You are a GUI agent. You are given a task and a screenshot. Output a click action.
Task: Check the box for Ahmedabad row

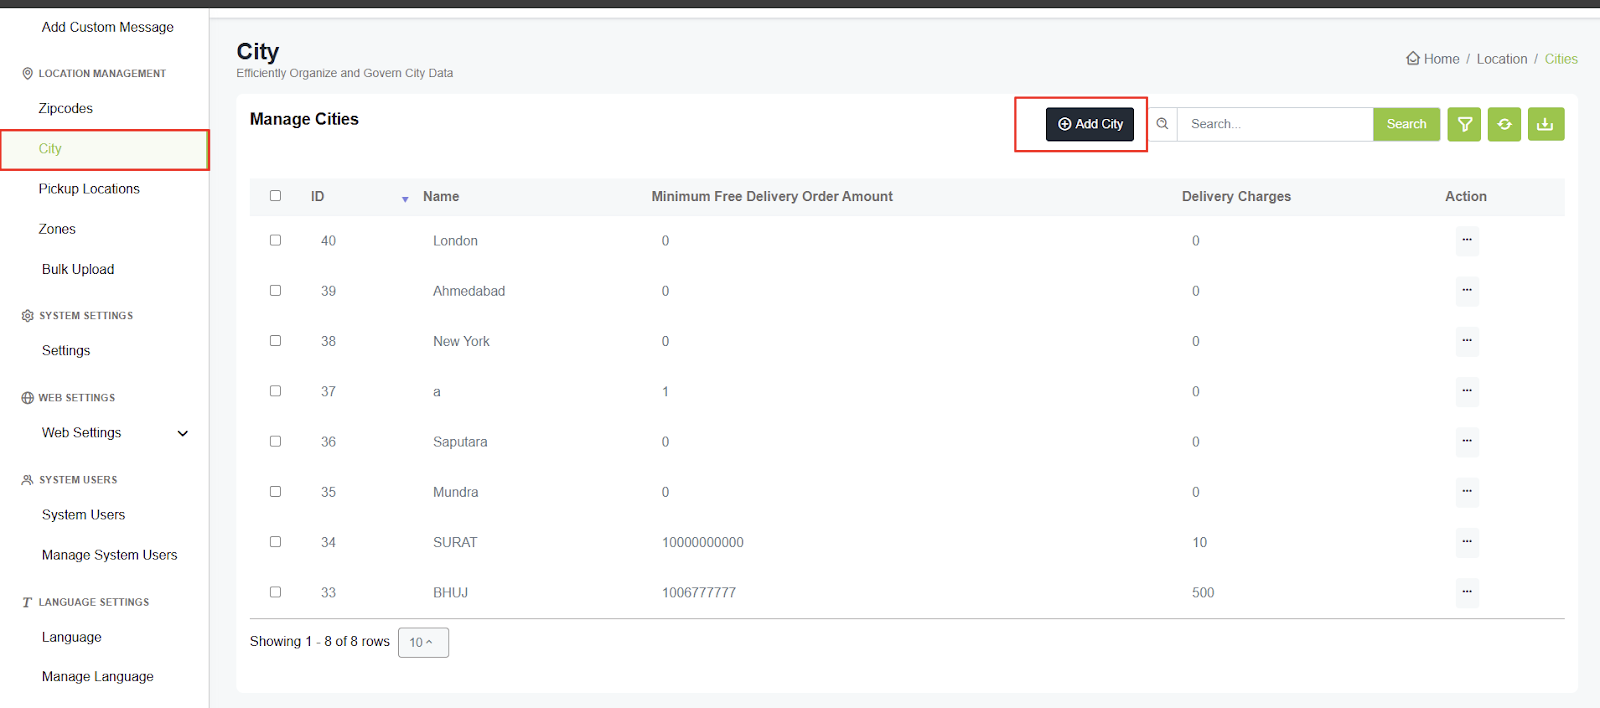(x=275, y=290)
